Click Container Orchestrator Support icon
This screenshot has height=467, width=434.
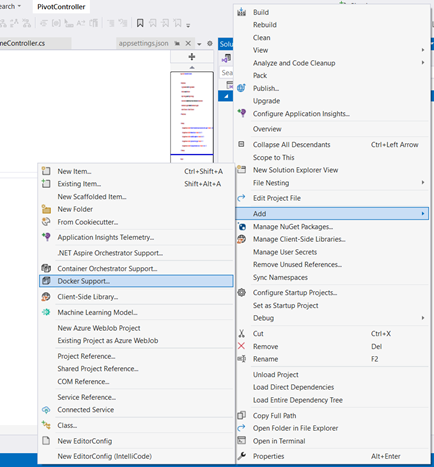[x=46, y=268]
